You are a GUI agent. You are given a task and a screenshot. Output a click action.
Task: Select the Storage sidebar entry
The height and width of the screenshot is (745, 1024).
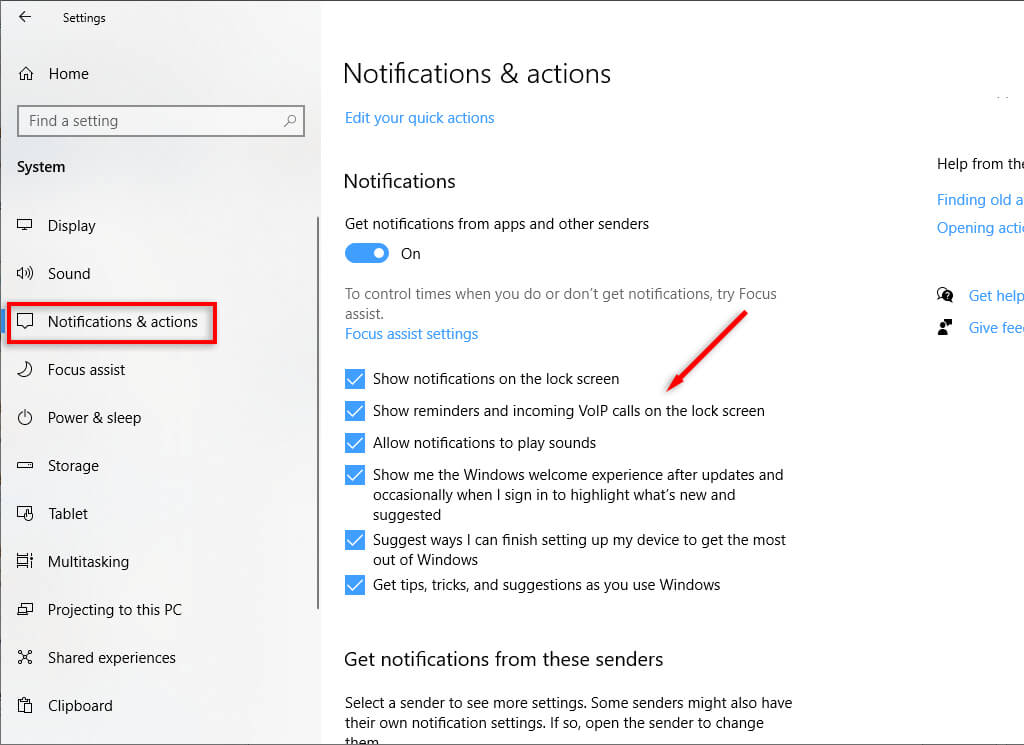click(73, 466)
